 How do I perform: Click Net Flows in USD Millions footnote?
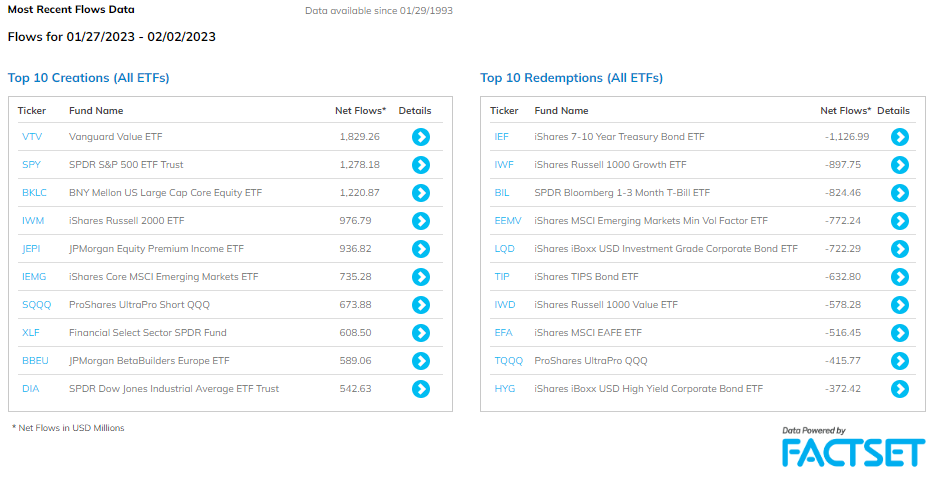tap(68, 428)
